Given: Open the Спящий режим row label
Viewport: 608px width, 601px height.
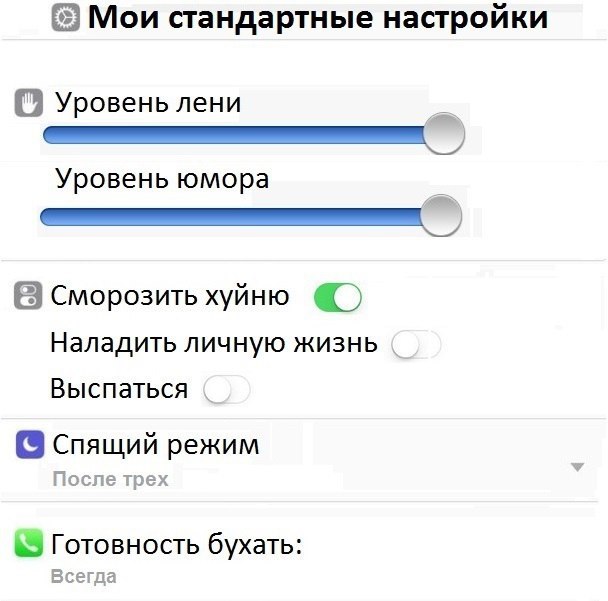Looking at the screenshot, I should (x=155, y=445).
